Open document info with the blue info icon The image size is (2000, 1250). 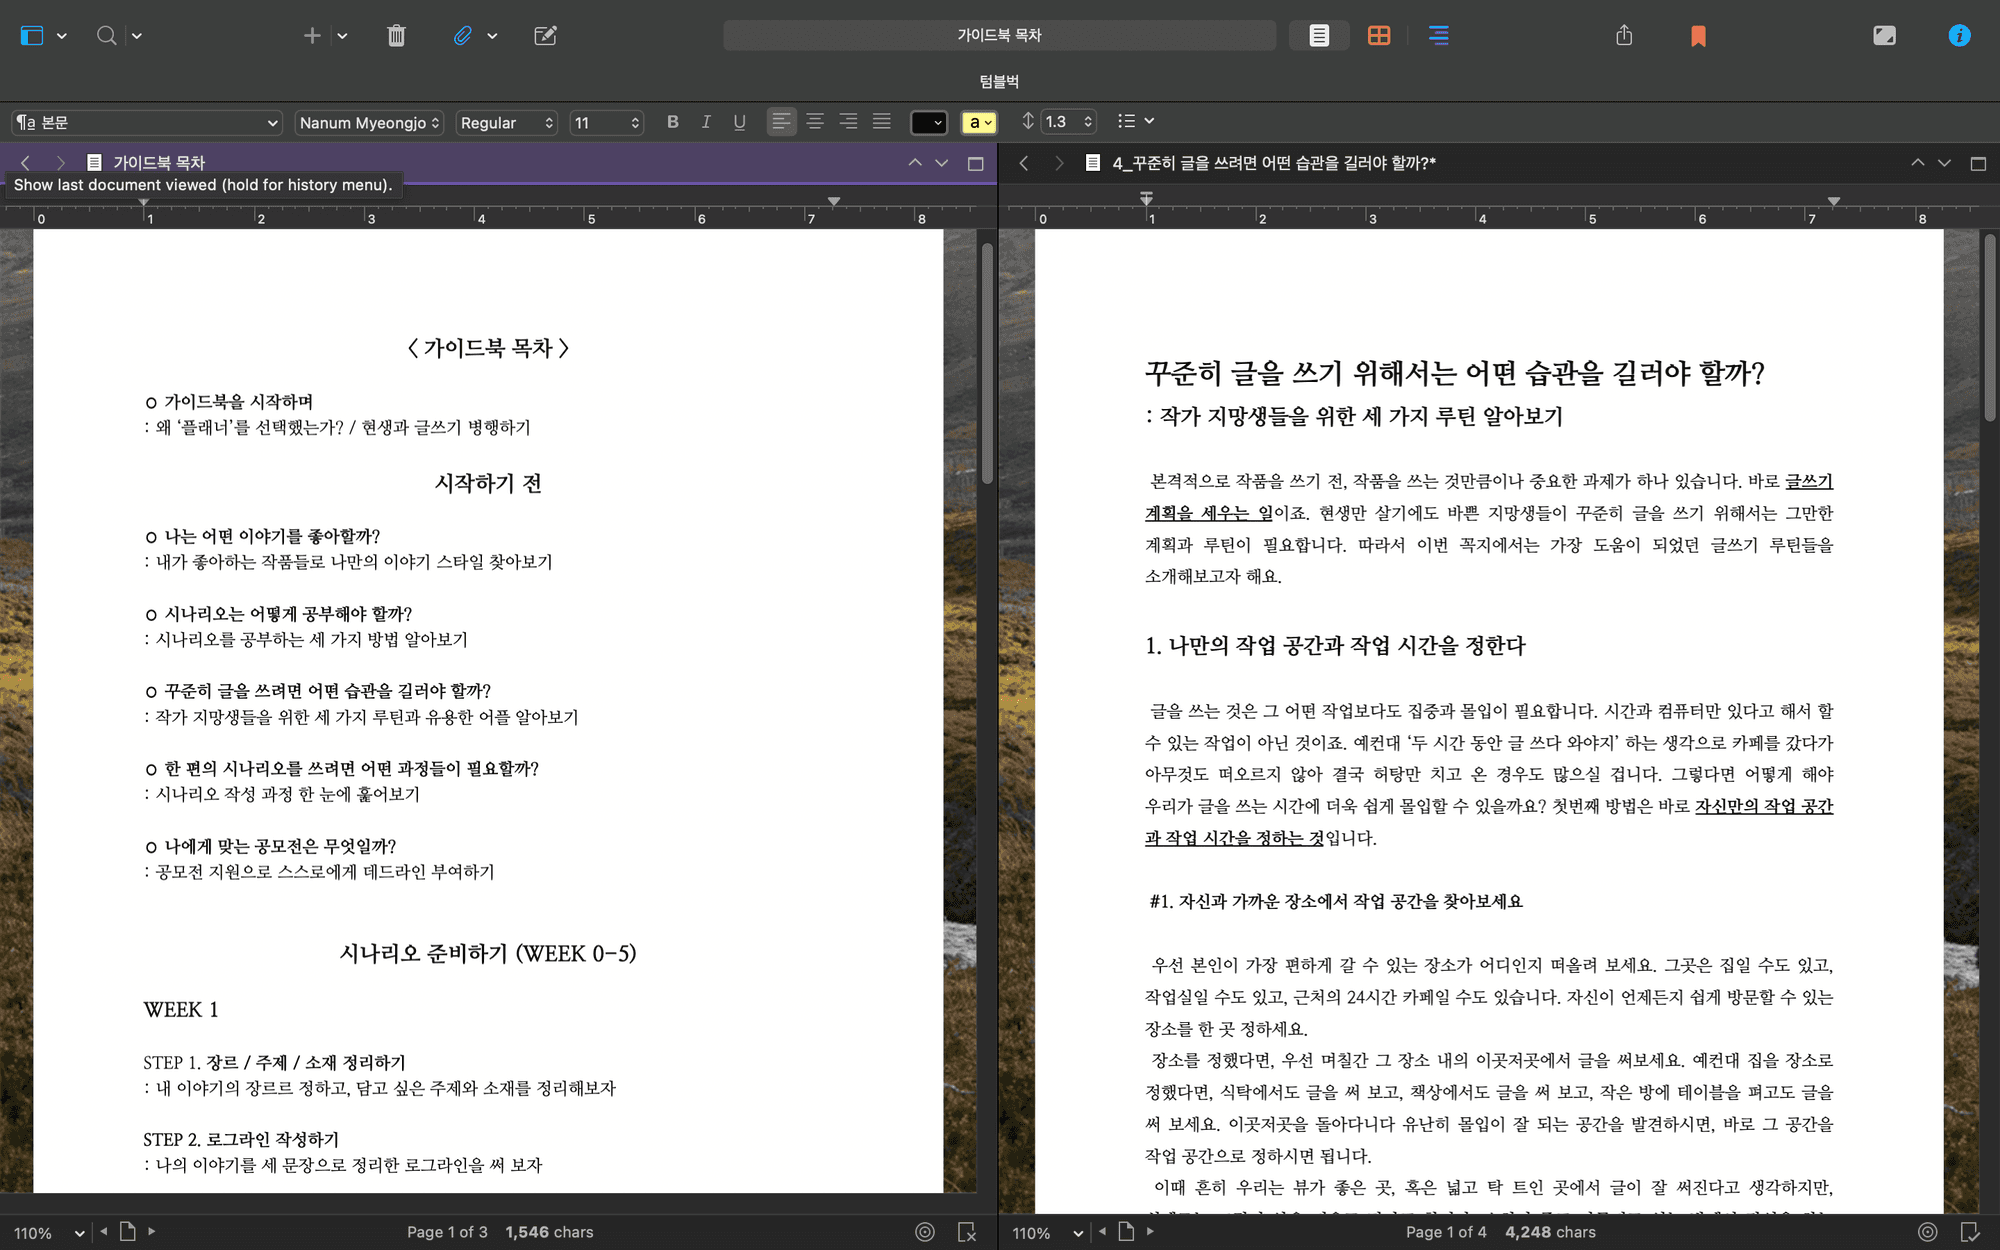pyautogui.click(x=1959, y=36)
